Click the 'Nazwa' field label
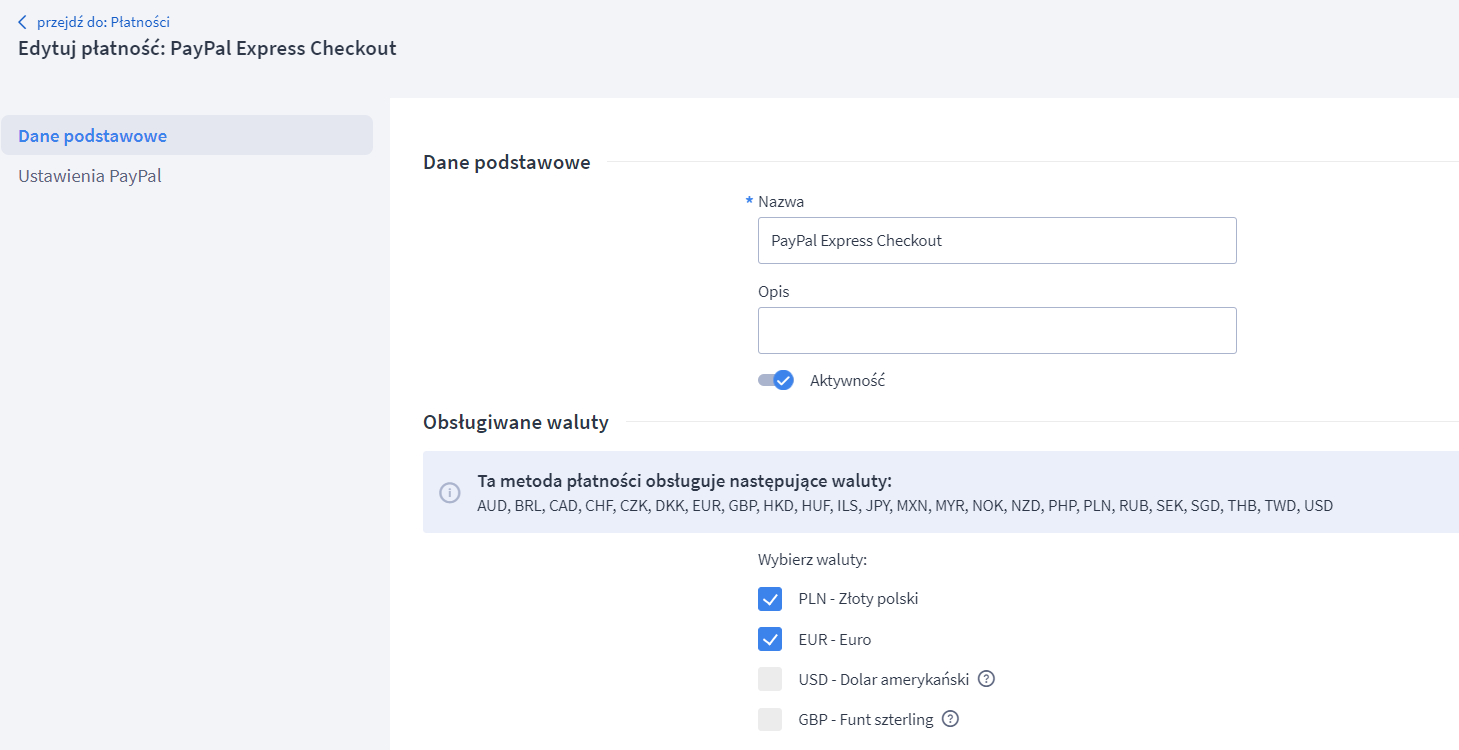 (x=781, y=202)
